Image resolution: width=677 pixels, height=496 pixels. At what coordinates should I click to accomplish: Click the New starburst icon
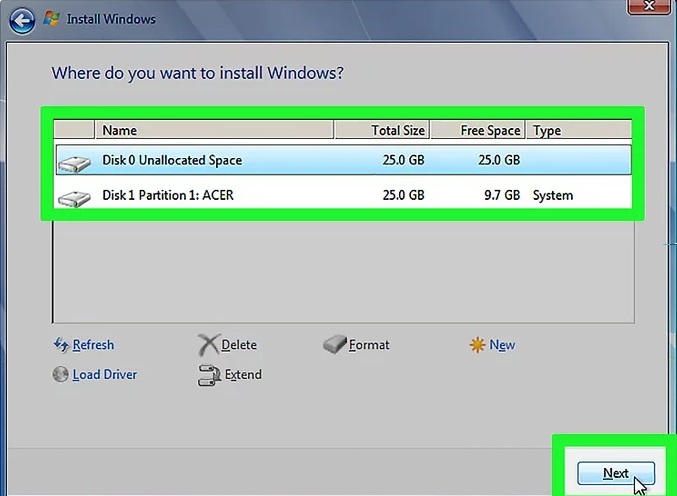(478, 345)
